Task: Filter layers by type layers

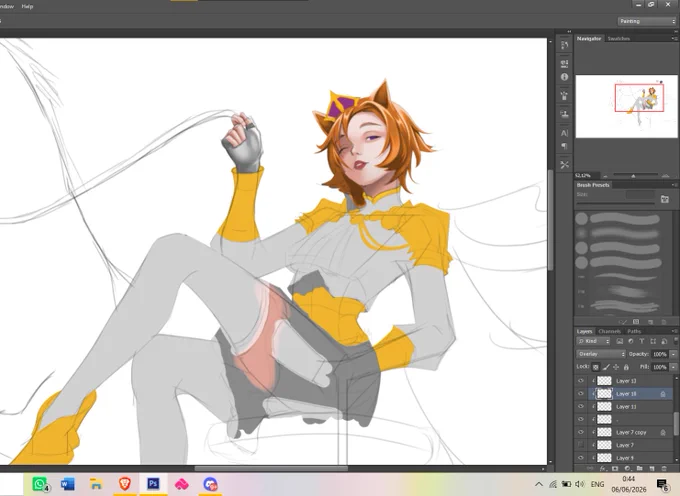Action: pyautogui.click(x=642, y=341)
